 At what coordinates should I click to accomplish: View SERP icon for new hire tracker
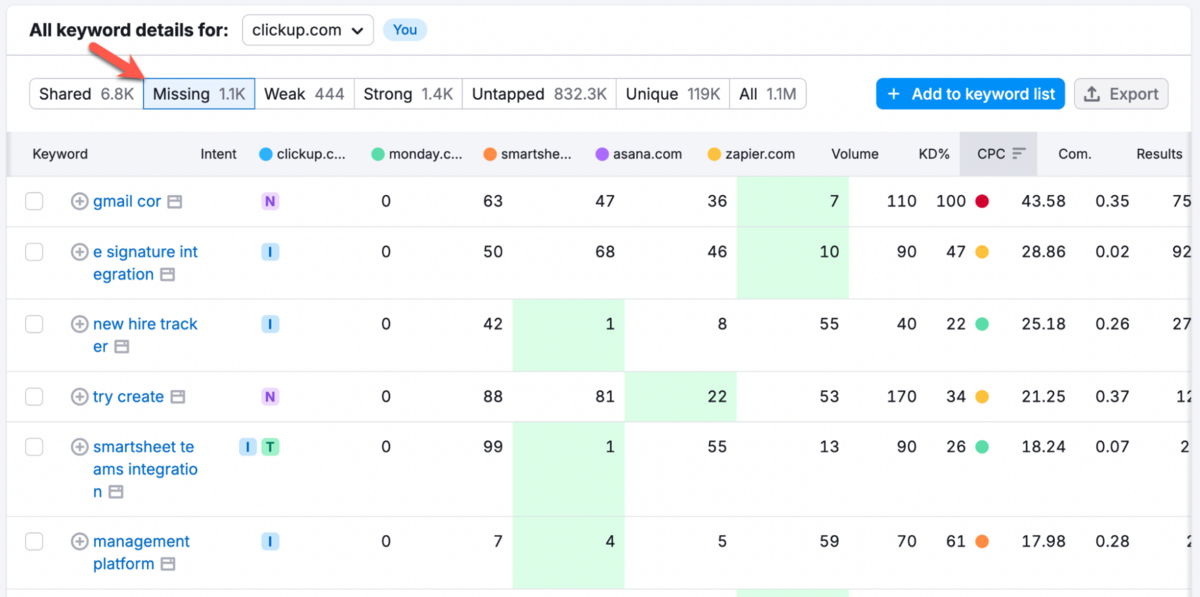121,347
